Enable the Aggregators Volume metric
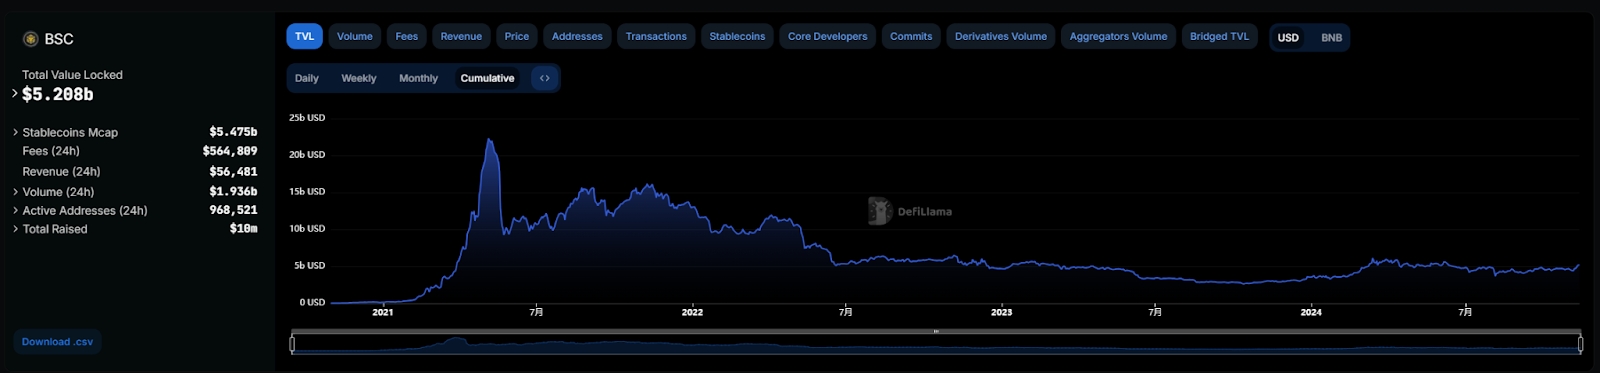1600x373 pixels. click(x=1118, y=36)
